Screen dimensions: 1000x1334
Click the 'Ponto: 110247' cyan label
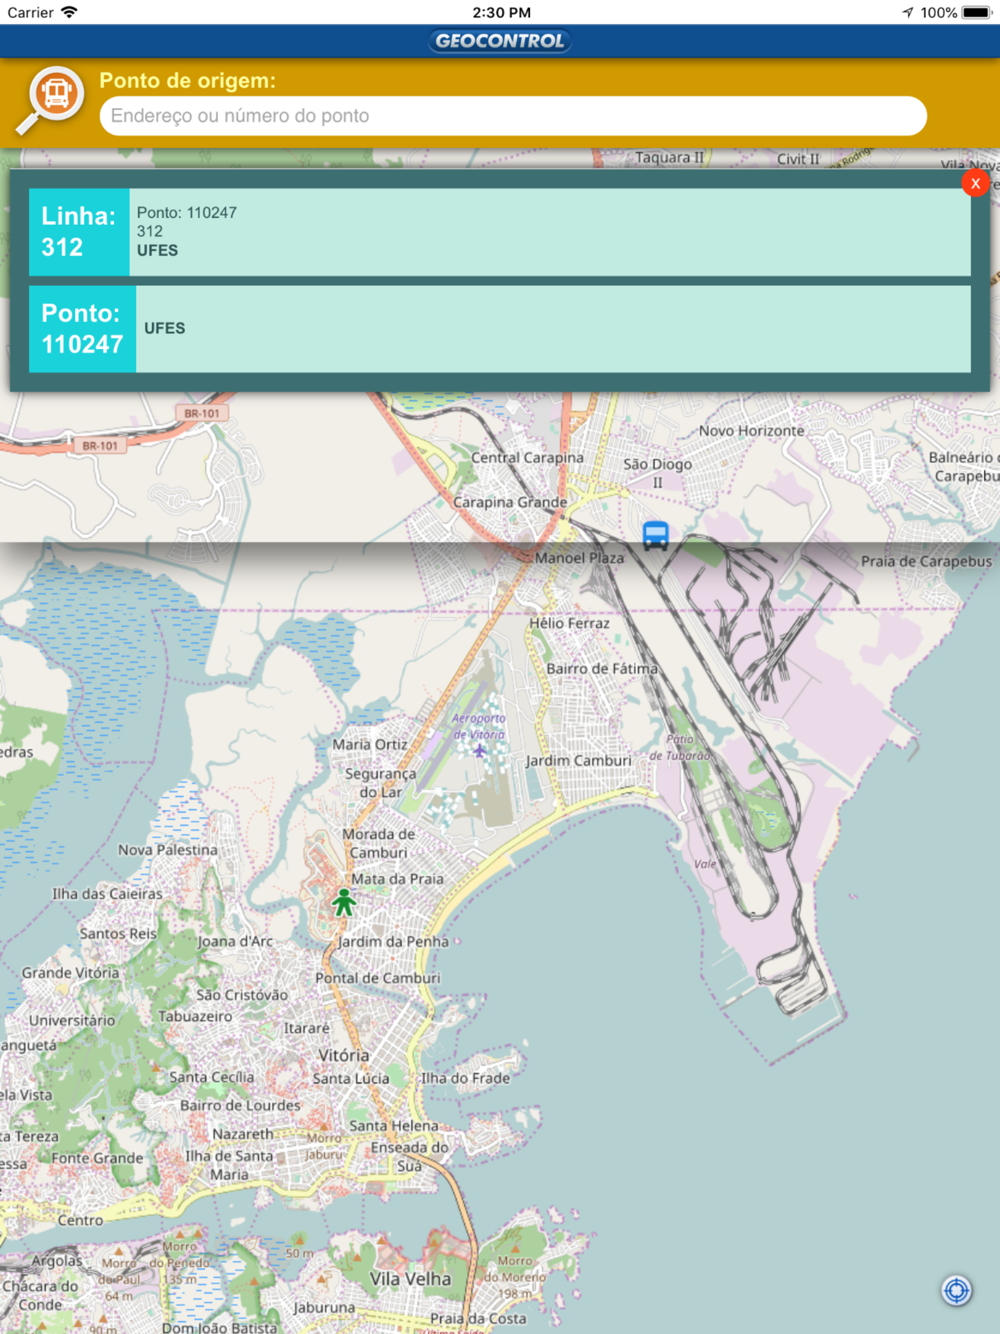pos(82,329)
